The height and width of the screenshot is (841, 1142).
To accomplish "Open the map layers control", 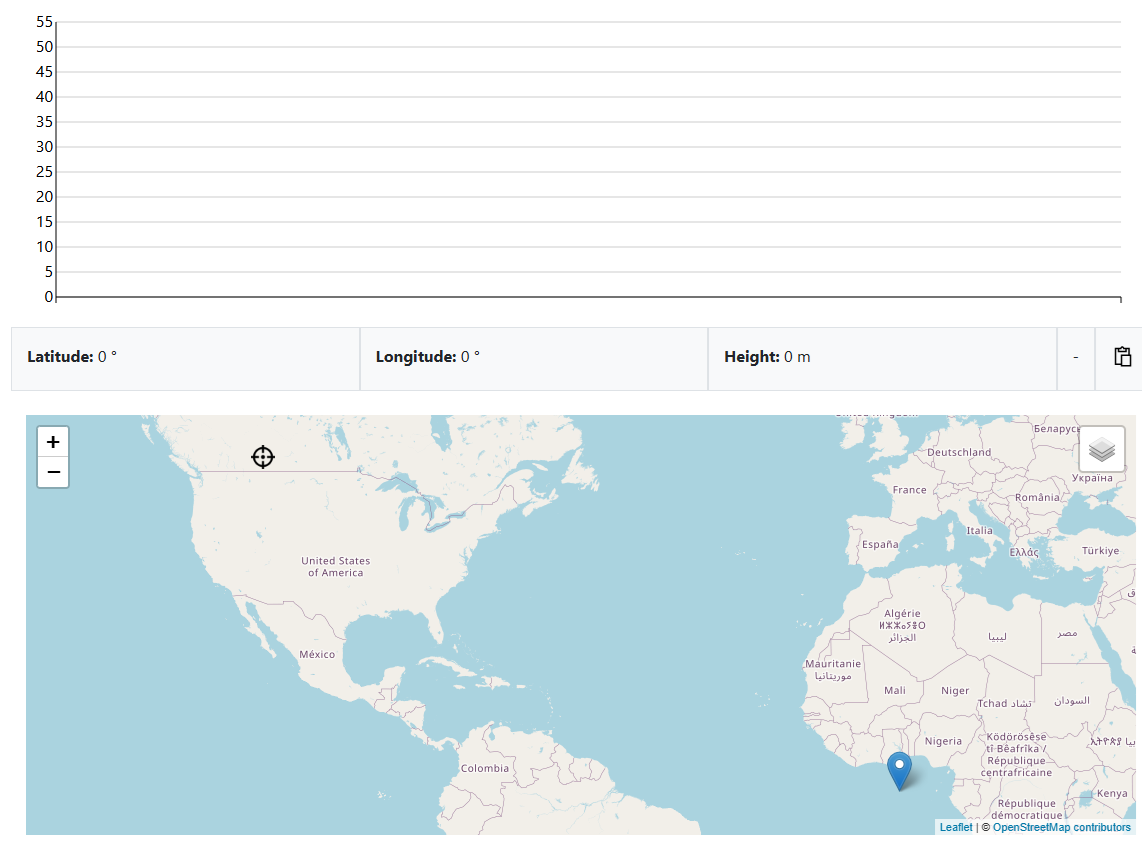I will coord(1101,450).
